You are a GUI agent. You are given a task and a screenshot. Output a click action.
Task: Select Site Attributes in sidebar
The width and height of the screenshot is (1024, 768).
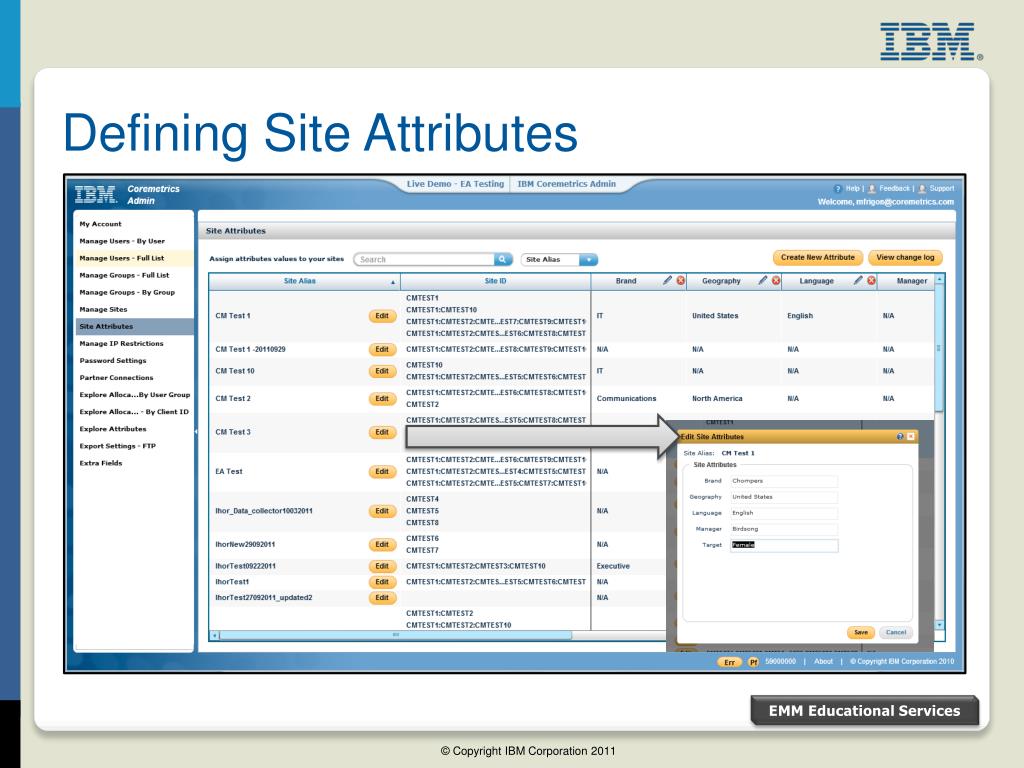[135, 326]
